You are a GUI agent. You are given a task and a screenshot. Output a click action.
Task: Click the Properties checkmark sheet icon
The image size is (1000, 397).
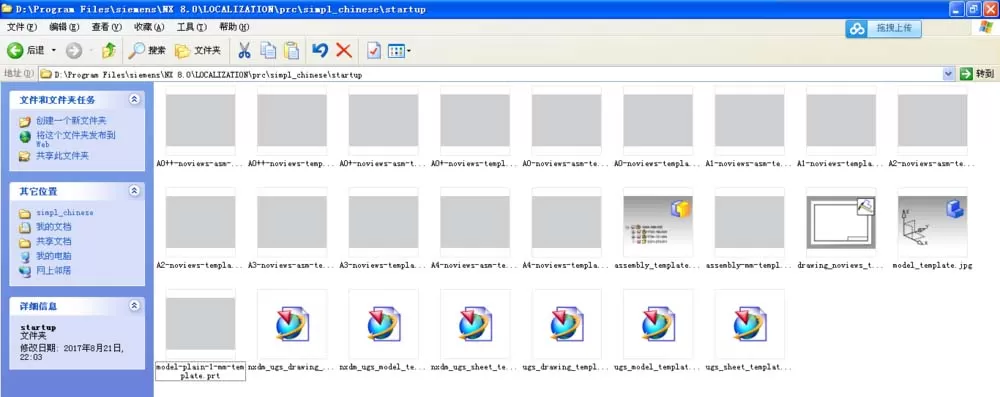(x=374, y=50)
